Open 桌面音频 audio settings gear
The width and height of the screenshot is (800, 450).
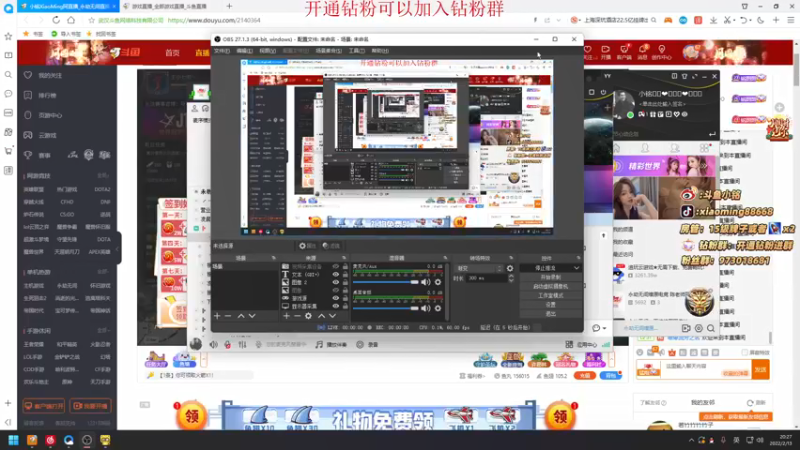coord(438,308)
